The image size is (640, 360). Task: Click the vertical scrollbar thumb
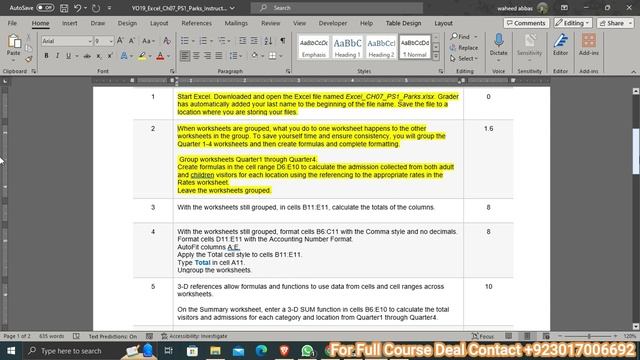point(636,152)
